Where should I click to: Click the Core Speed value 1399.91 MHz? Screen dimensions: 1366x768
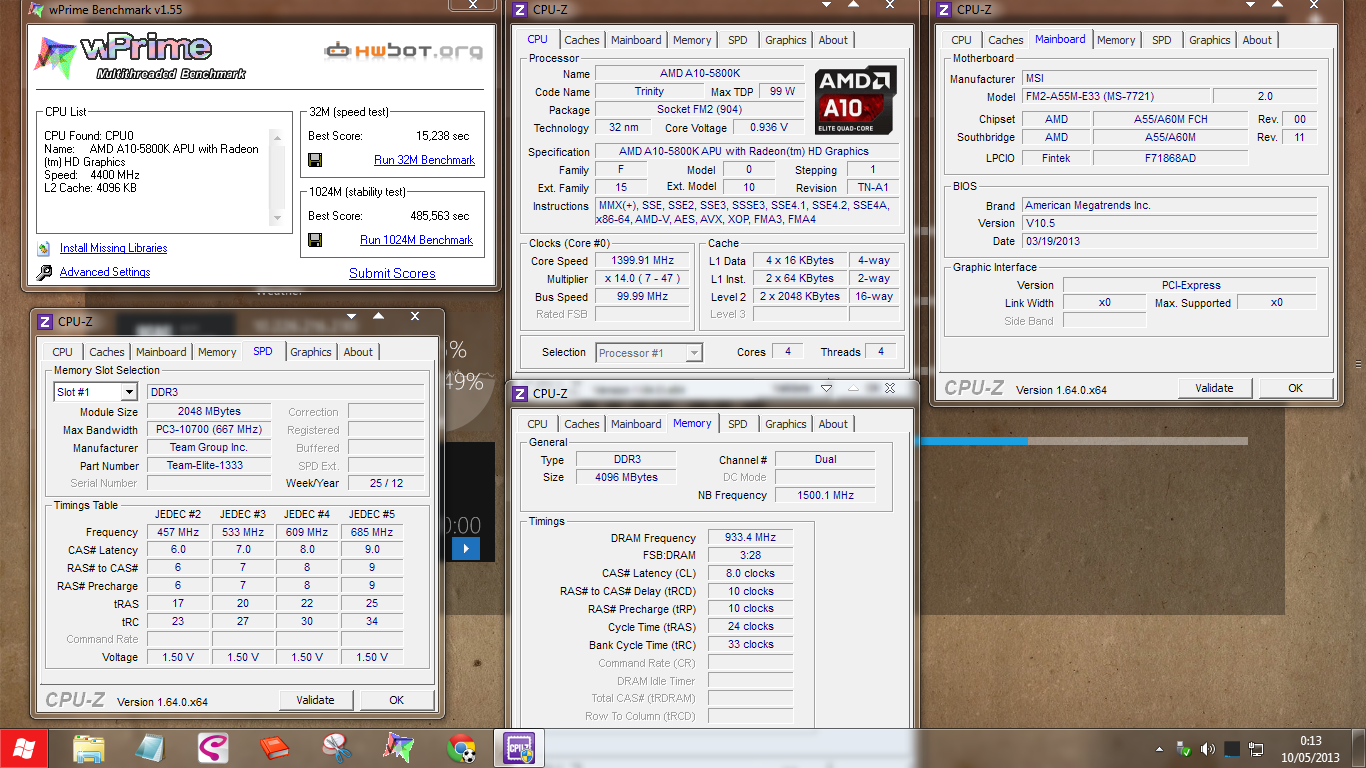643,260
